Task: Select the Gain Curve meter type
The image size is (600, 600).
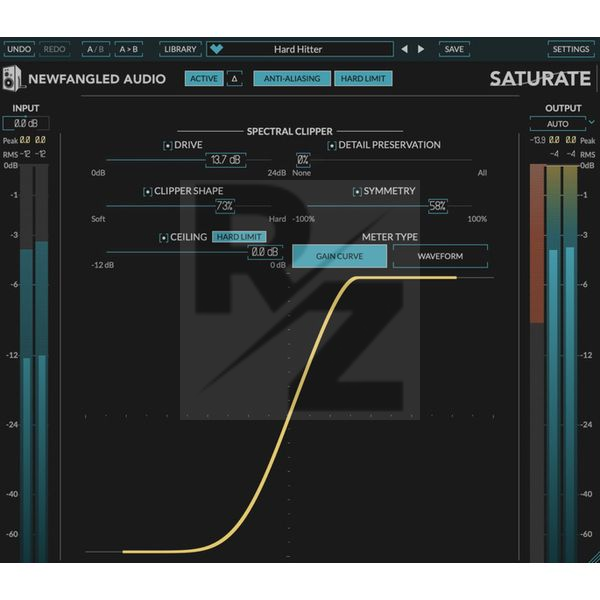Action: (x=339, y=256)
